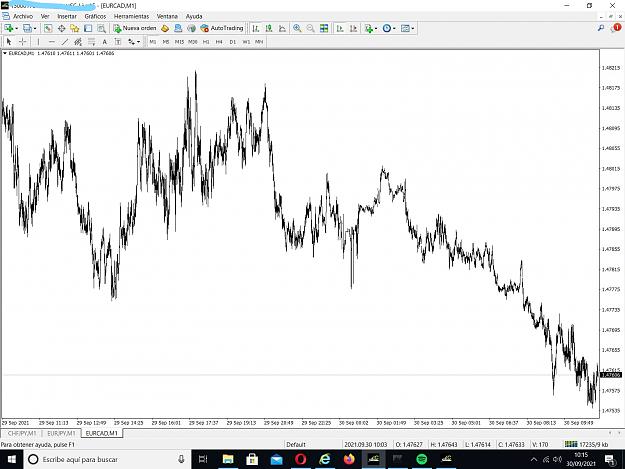Image resolution: width=625 pixels, height=469 pixels.
Task: Zoom in on the chart
Action: tap(297, 28)
